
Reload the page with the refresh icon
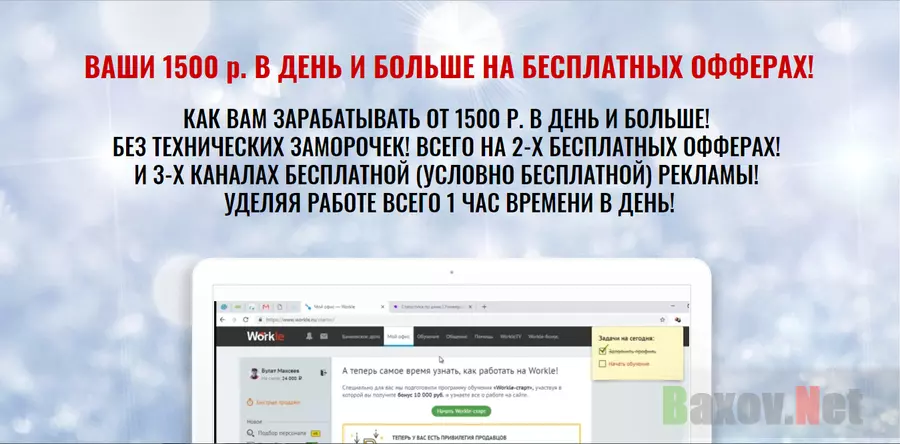pyautogui.click(x=246, y=320)
